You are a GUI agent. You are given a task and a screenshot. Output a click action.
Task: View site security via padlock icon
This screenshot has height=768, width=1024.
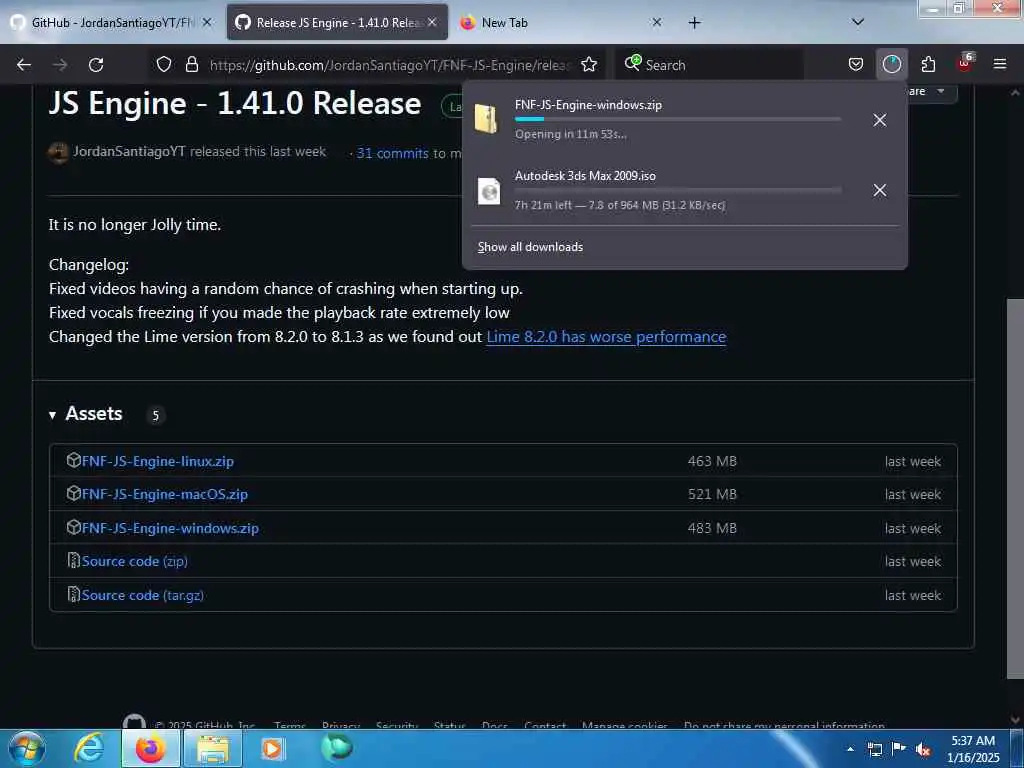click(191, 64)
